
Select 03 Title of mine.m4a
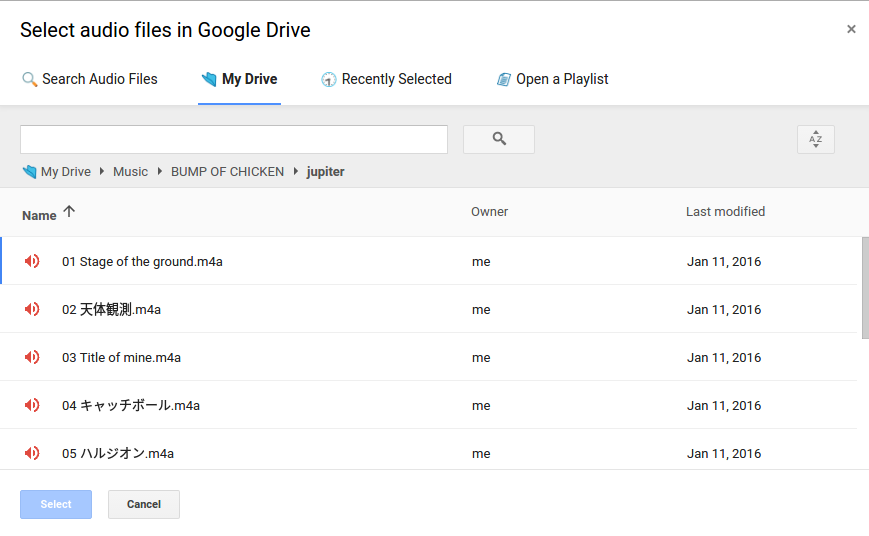(428, 358)
